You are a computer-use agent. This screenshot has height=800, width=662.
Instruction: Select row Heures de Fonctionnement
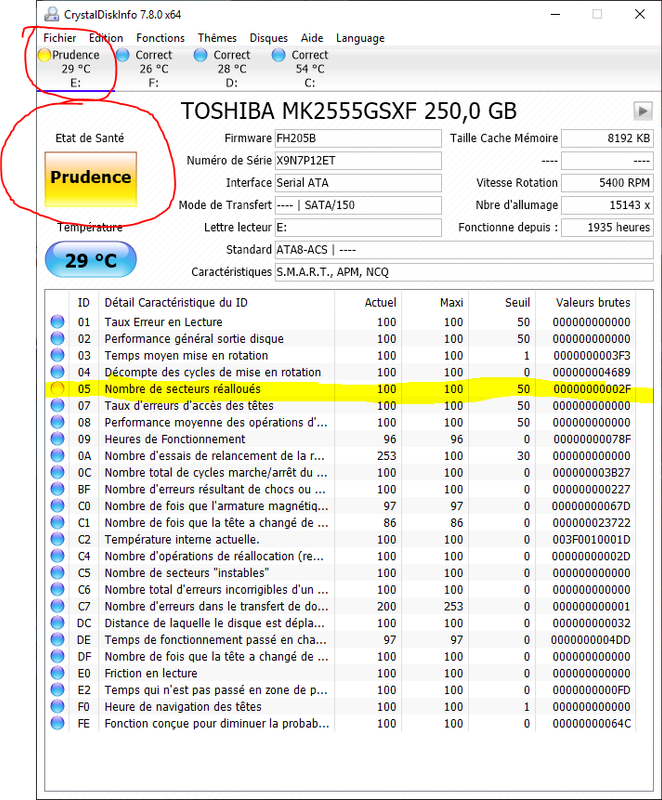tap(341, 439)
